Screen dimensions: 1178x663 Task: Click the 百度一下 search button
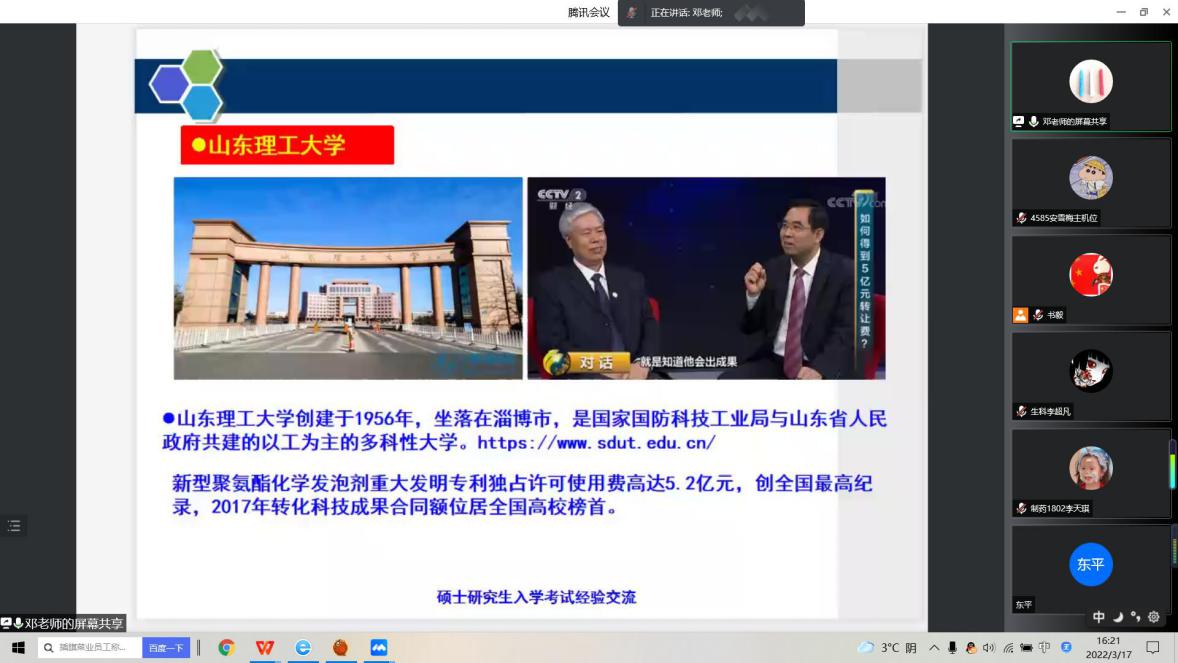pyautogui.click(x=166, y=648)
